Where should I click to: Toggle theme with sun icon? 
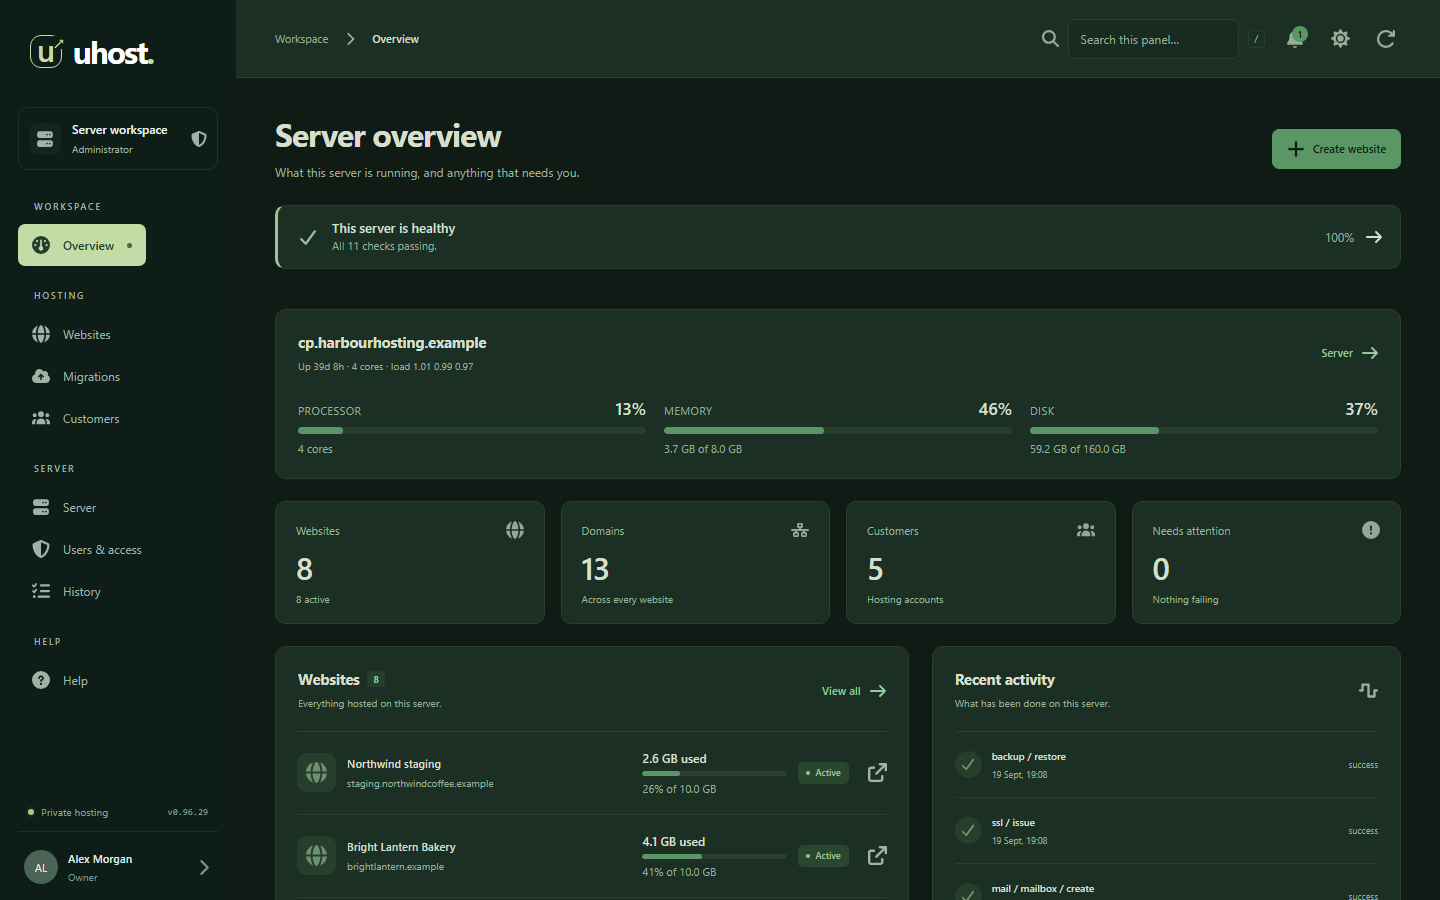[1340, 39]
